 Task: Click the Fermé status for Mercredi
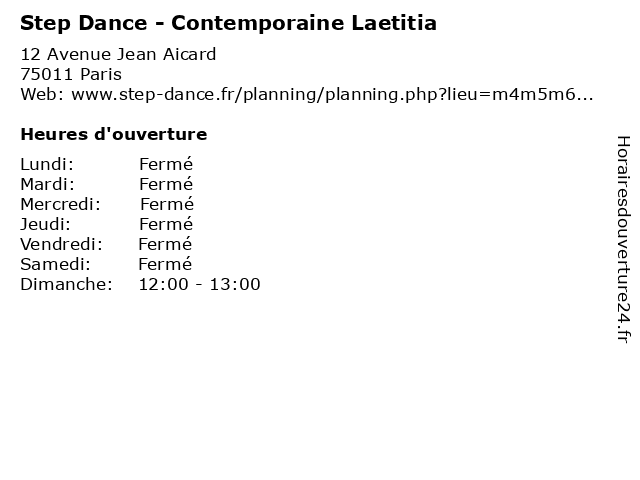(x=167, y=204)
